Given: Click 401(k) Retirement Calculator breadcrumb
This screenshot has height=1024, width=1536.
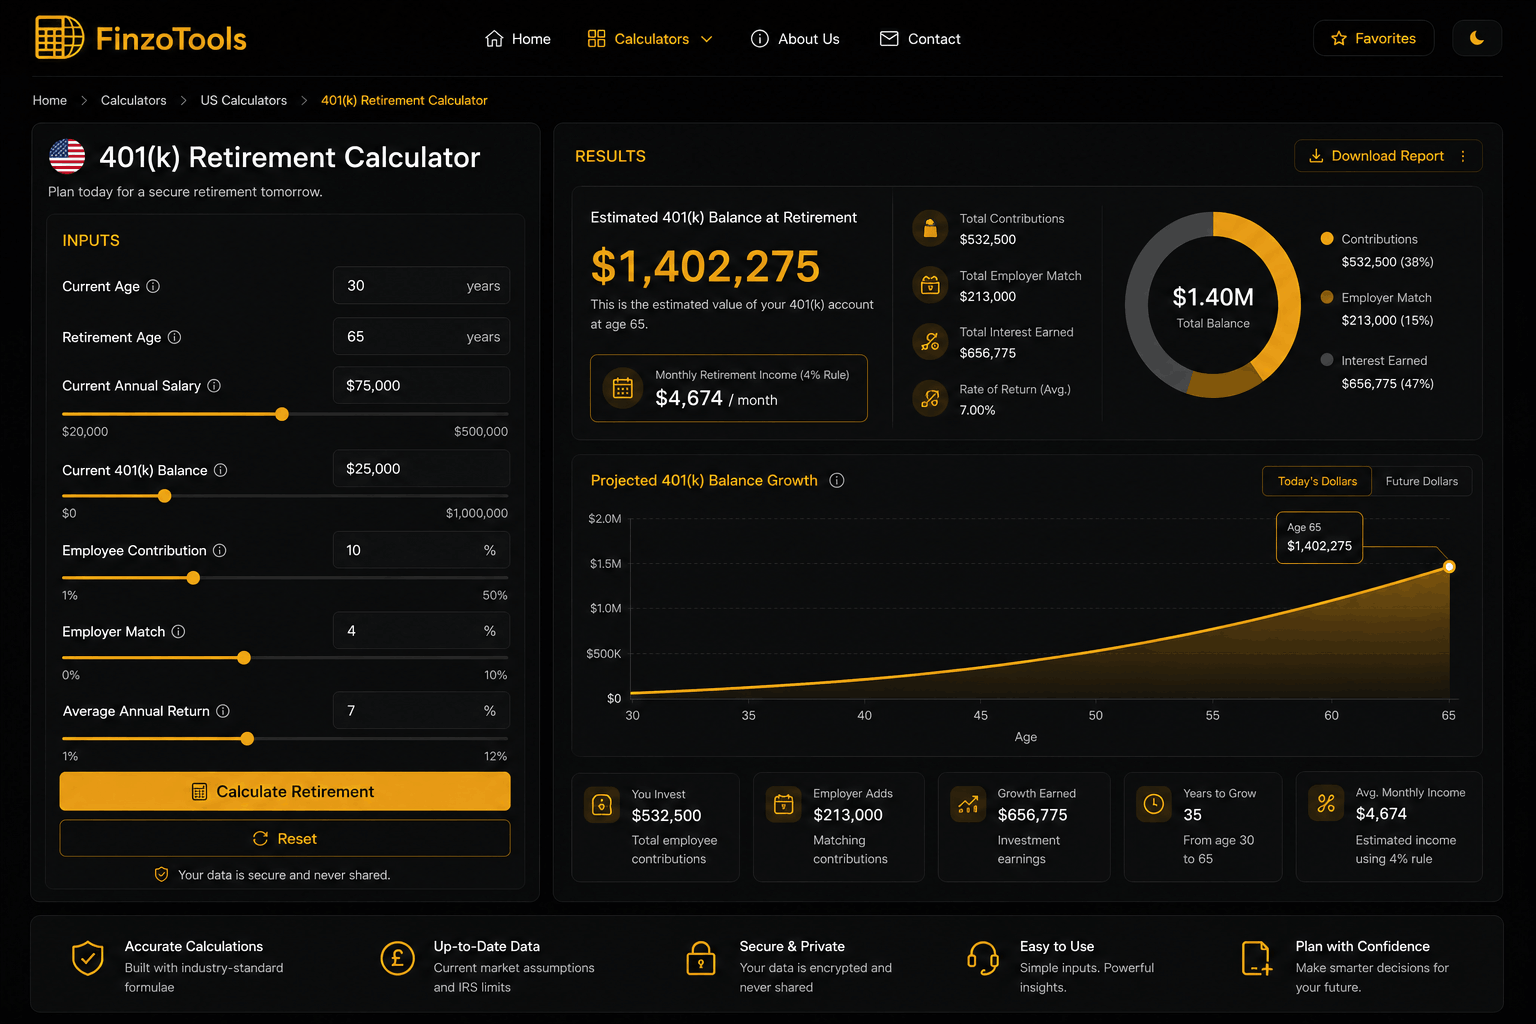Looking at the screenshot, I should (404, 100).
